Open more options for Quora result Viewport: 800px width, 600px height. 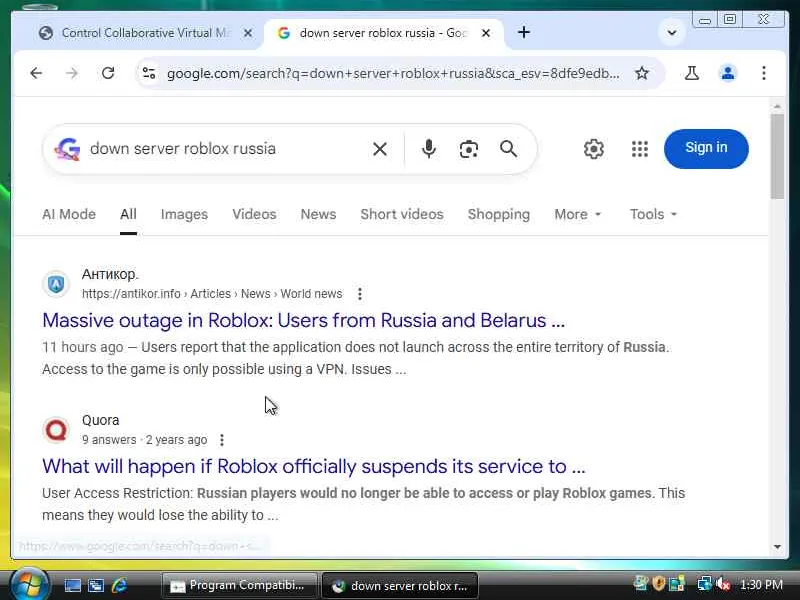click(x=221, y=440)
